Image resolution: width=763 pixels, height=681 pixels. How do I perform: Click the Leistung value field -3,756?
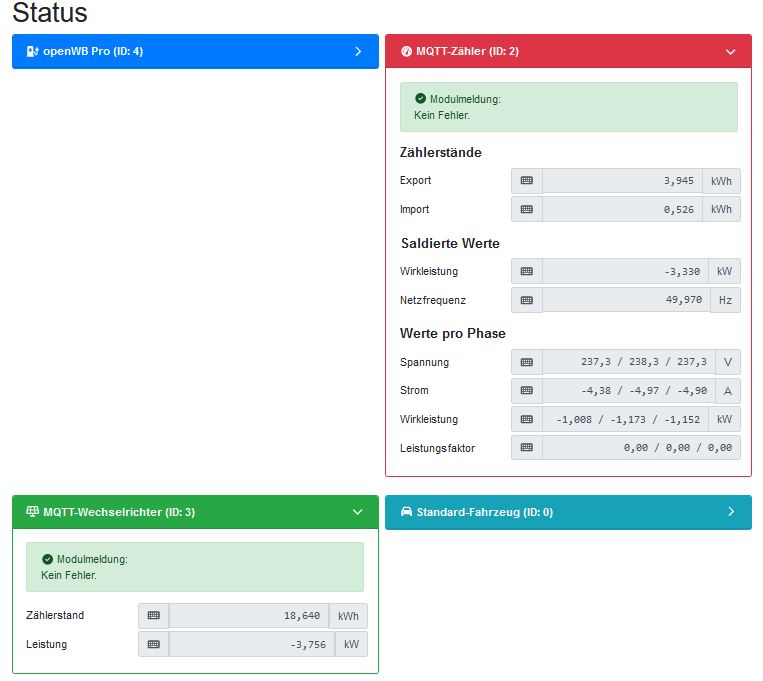point(252,644)
